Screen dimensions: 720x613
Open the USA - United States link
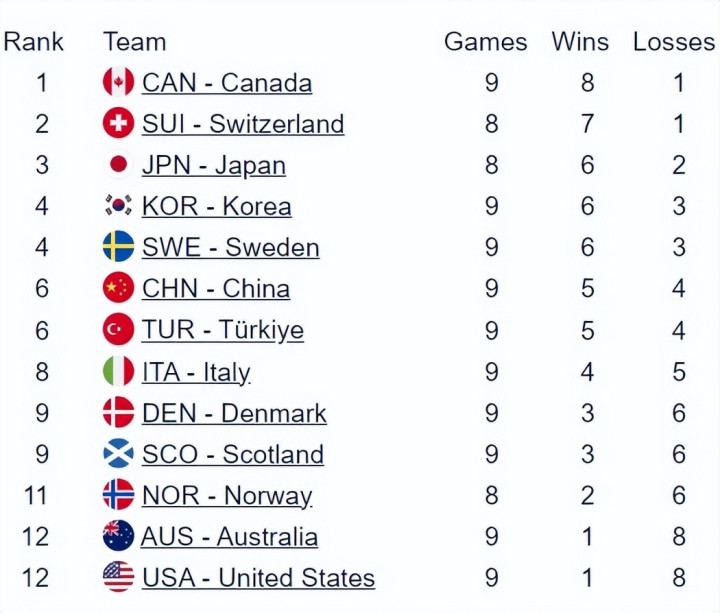click(x=258, y=577)
